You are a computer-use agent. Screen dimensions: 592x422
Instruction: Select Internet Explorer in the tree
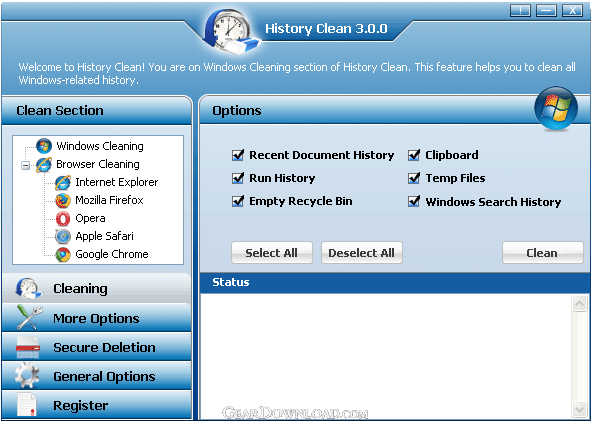pos(117,182)
